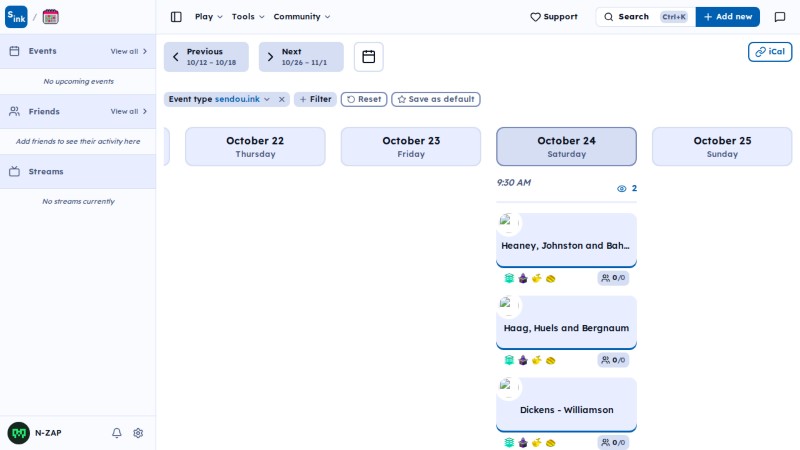Image resolution: width=800 pixels, height=450 pixels.
Task: Go to Previous week 10/12 – 10/18
Action: 206,57
